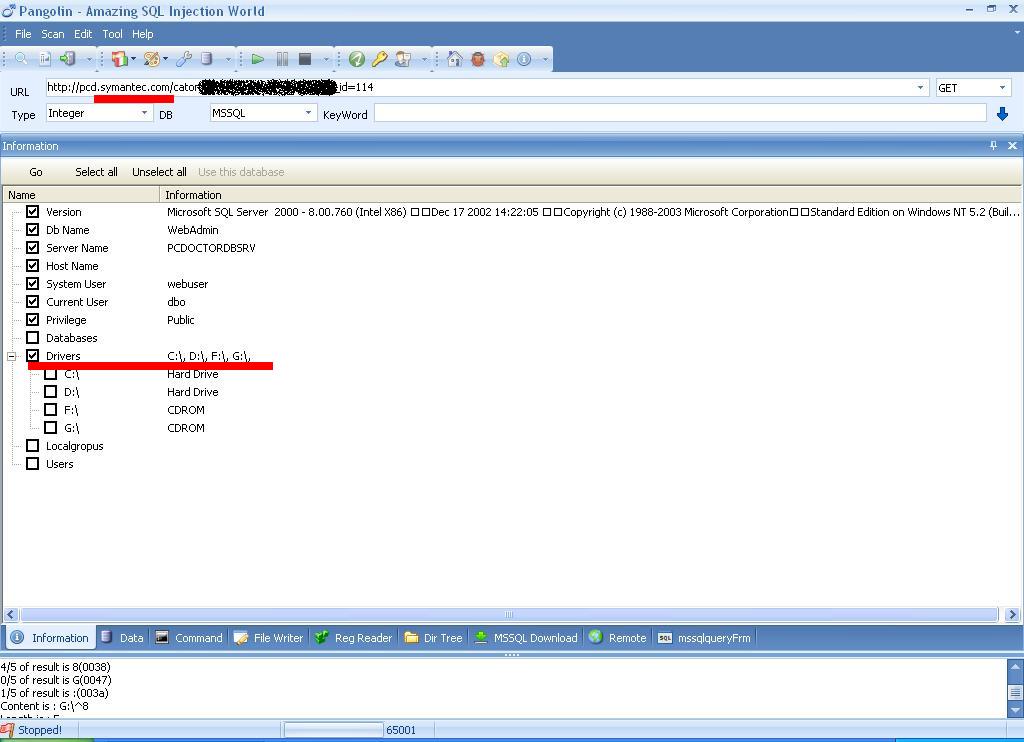Image resolution: width=1024 pixels, height=742 pixels.
Task: Uncheck the Server Name checkbox
Action: coord(32,248)
